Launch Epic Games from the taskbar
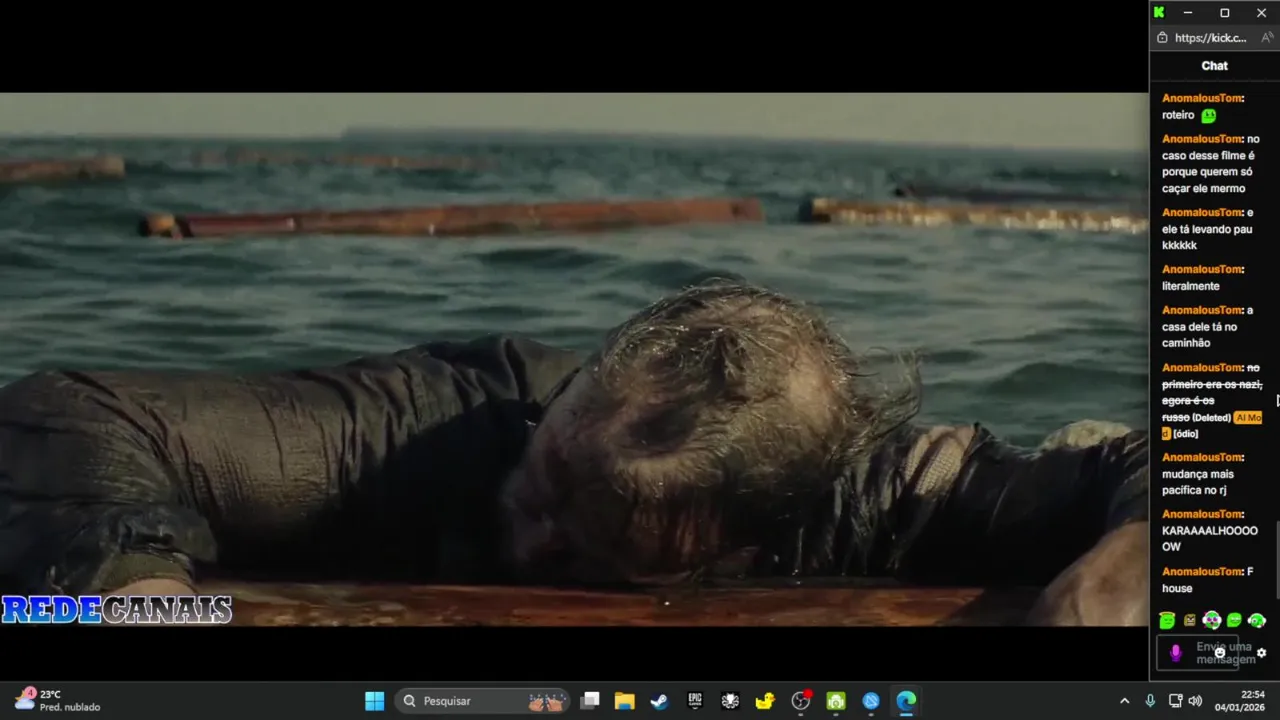Screen dimensions: 1280x720 [695, 701]
